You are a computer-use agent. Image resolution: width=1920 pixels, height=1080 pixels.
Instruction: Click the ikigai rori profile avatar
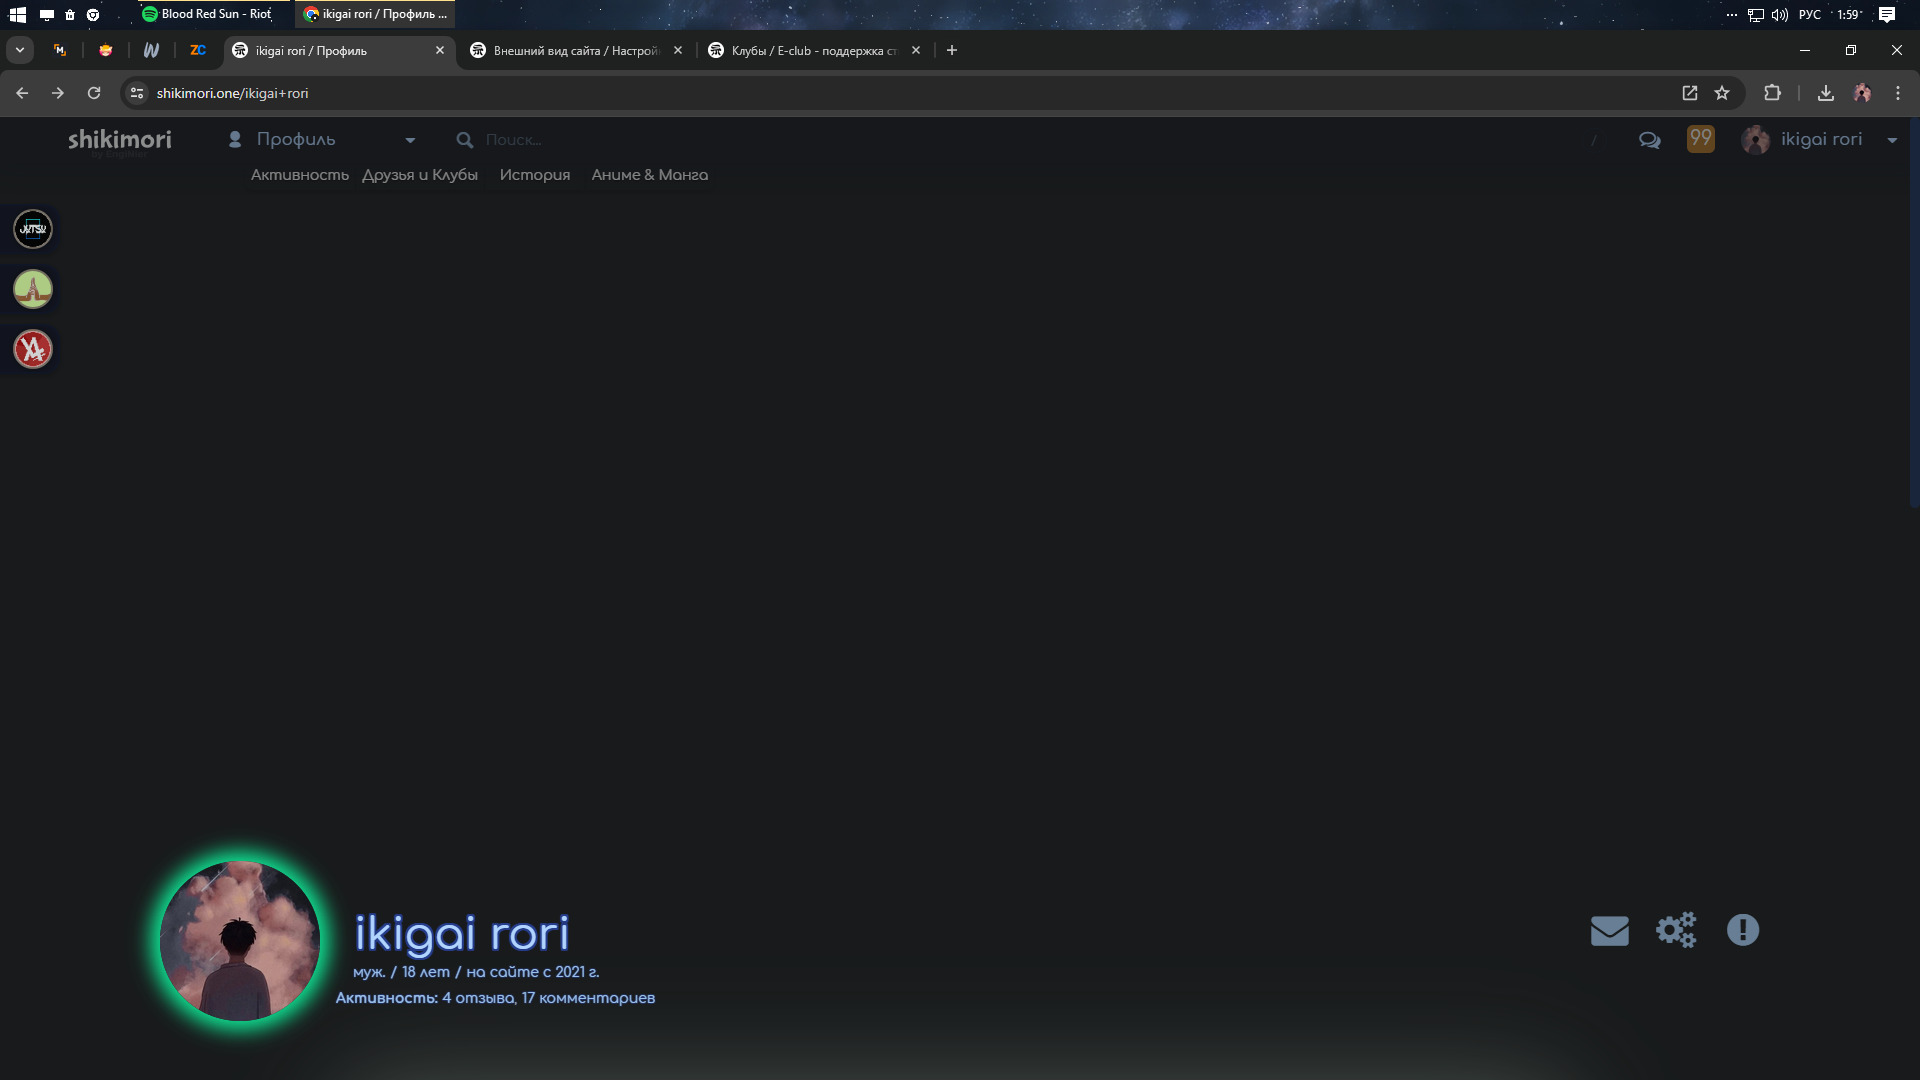pyautogui.click(x=240, y=940)
